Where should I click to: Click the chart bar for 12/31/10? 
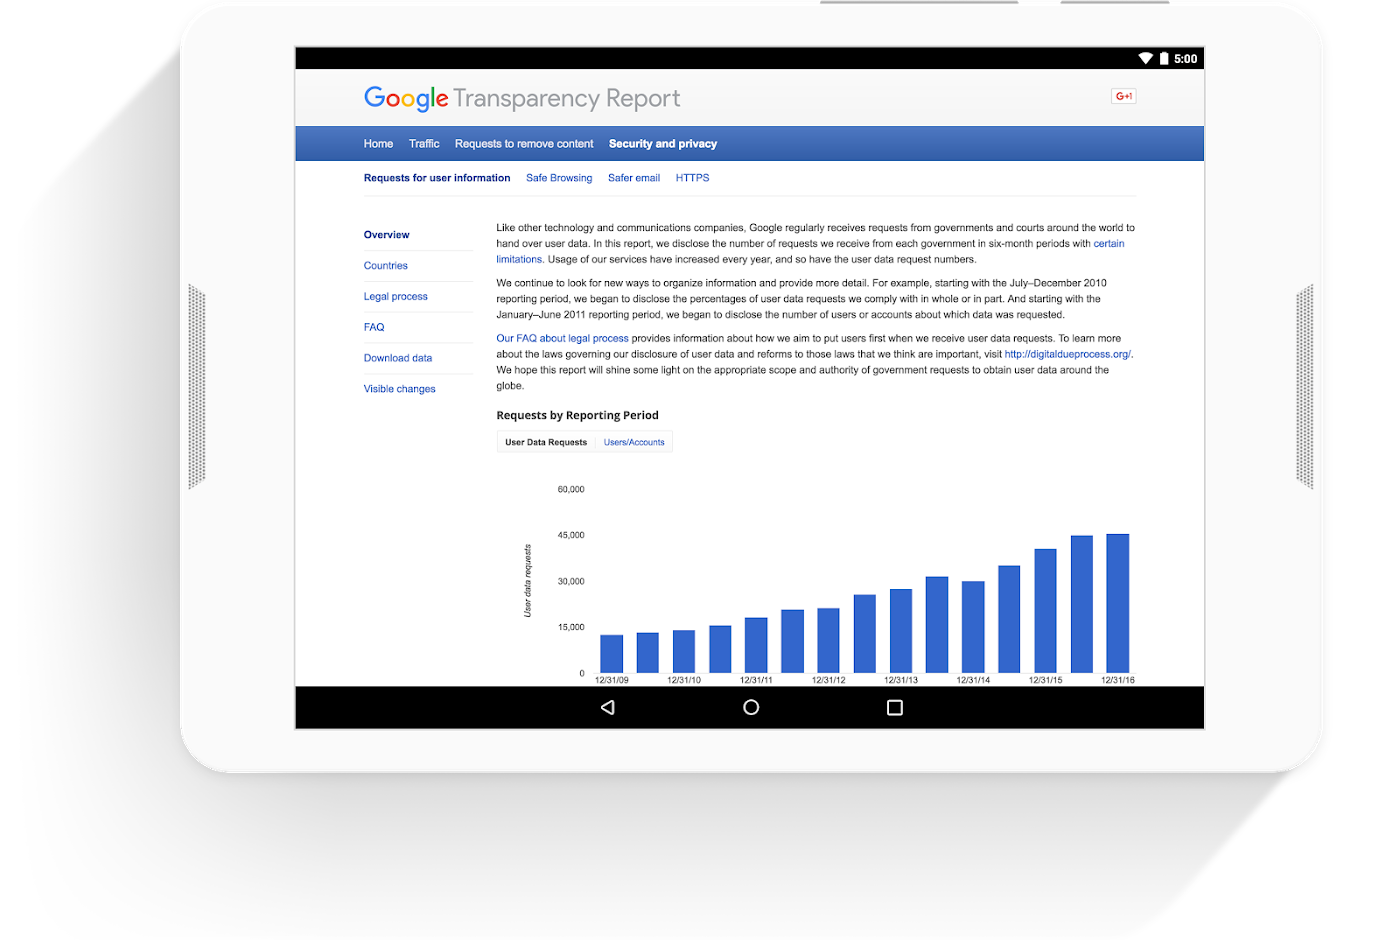[684, 652]
